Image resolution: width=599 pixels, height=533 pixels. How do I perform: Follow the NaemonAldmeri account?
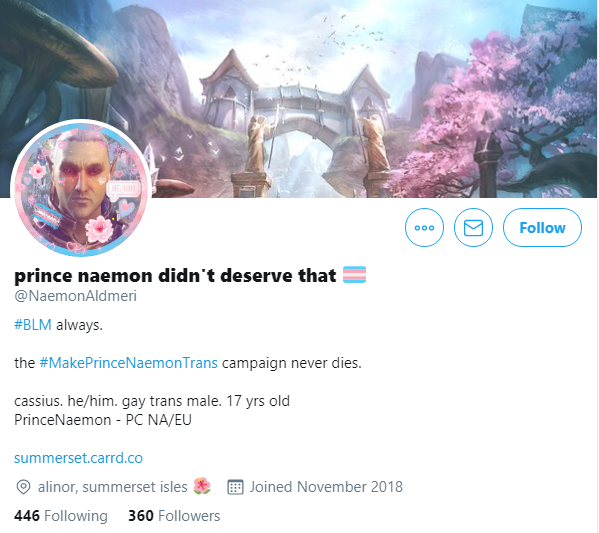pyautogui.click(x=542, y=227)
